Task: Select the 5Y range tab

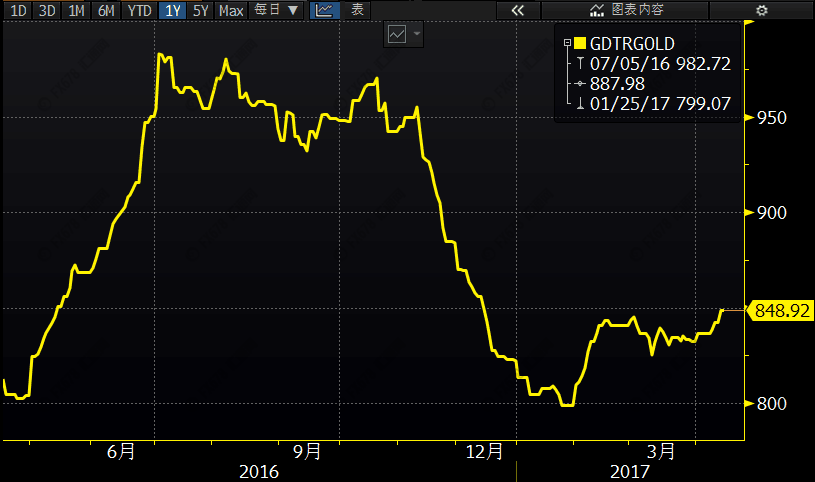Action: [201, 10]
